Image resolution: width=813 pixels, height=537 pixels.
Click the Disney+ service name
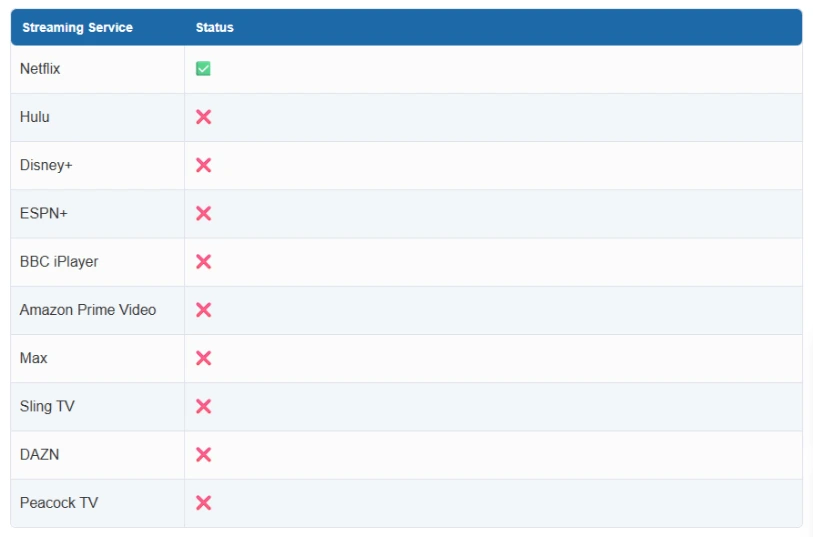click(46, 165)
